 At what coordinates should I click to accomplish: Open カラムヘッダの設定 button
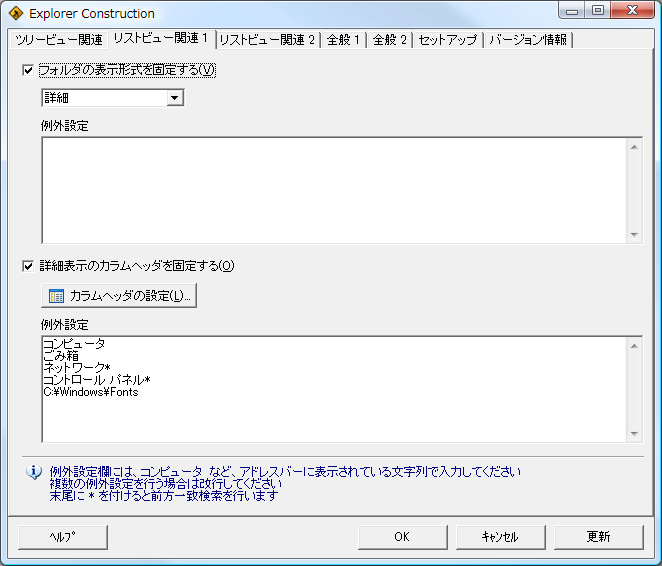[x=119, y=295]
